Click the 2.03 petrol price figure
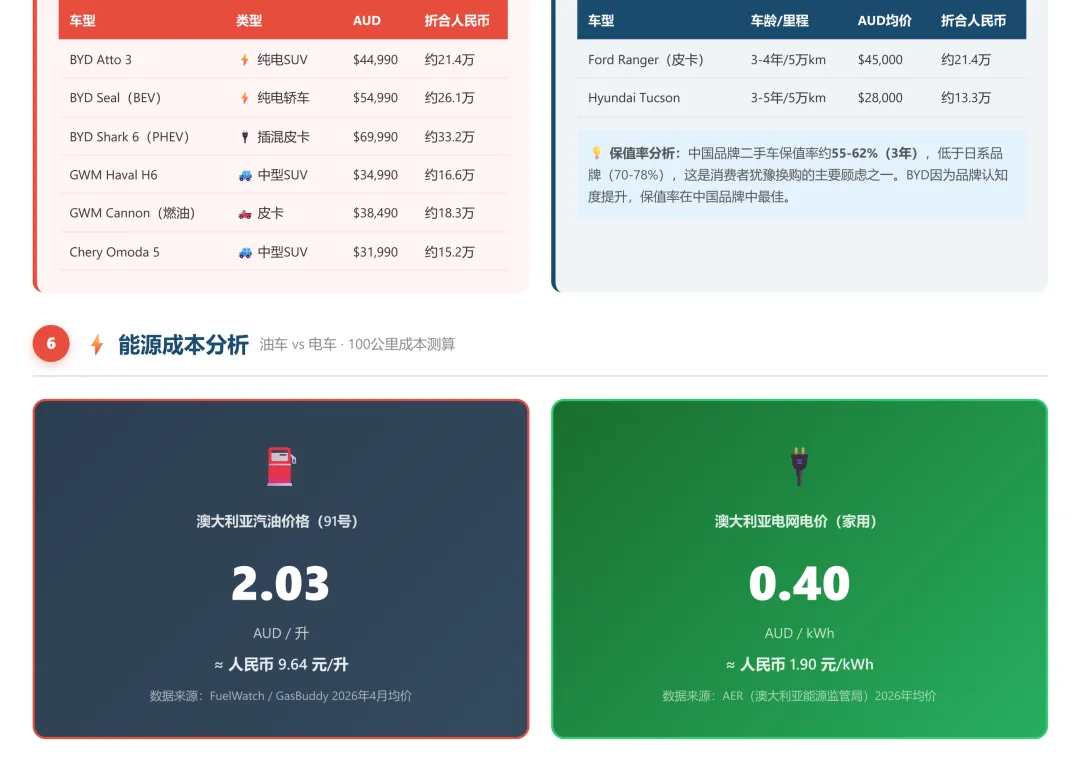Viewport: 1080px width, 763px height. tap(280, 585)
